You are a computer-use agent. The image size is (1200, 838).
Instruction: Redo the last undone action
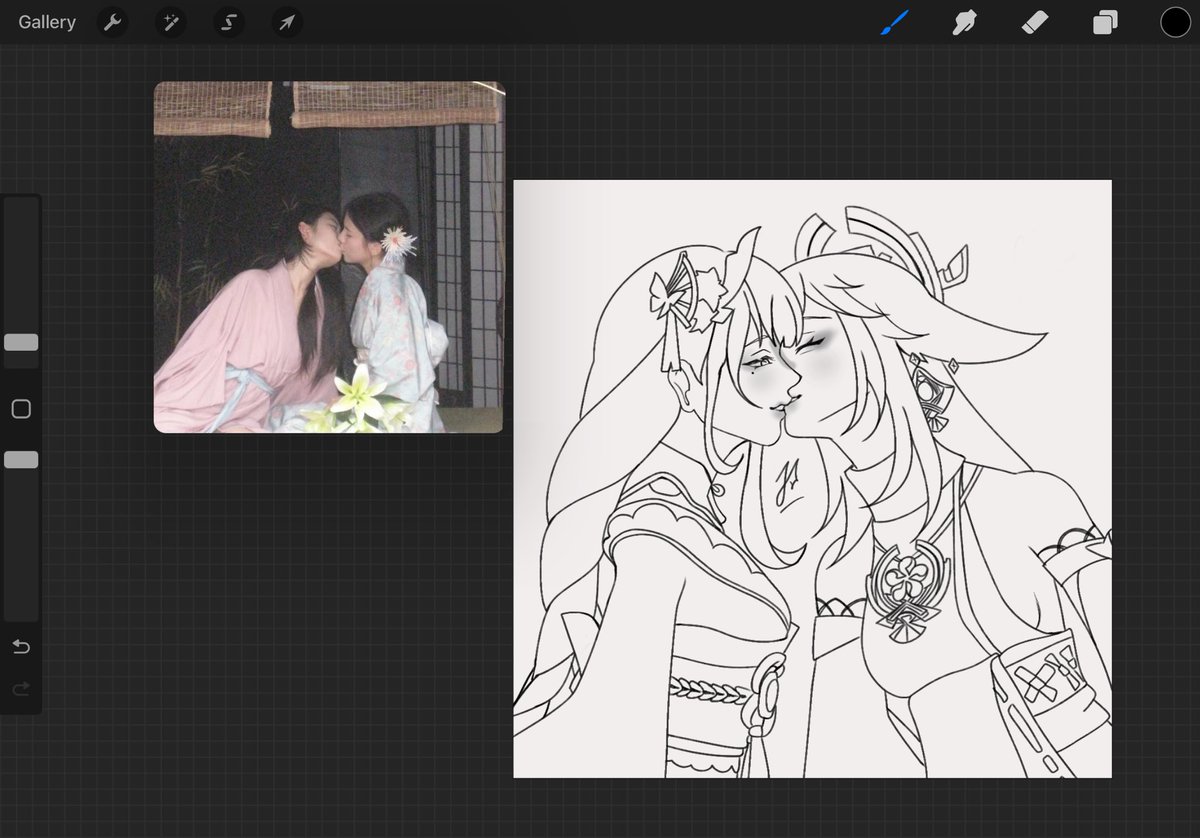coord(21,689)
